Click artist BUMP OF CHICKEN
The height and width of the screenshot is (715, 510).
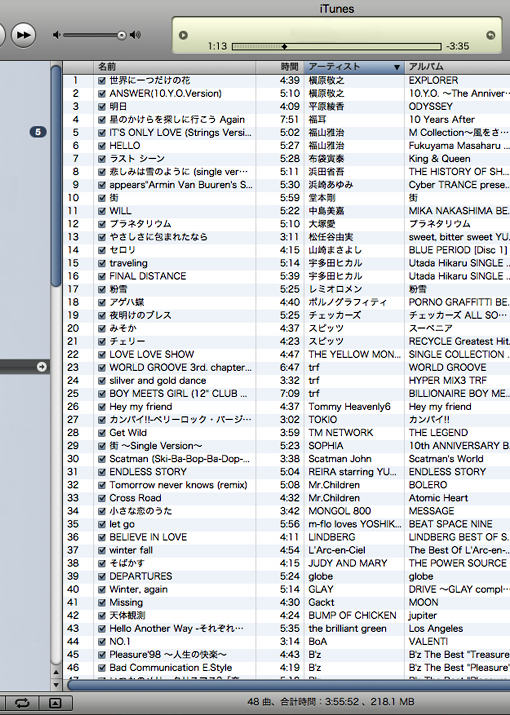click(x=352, y=616)
